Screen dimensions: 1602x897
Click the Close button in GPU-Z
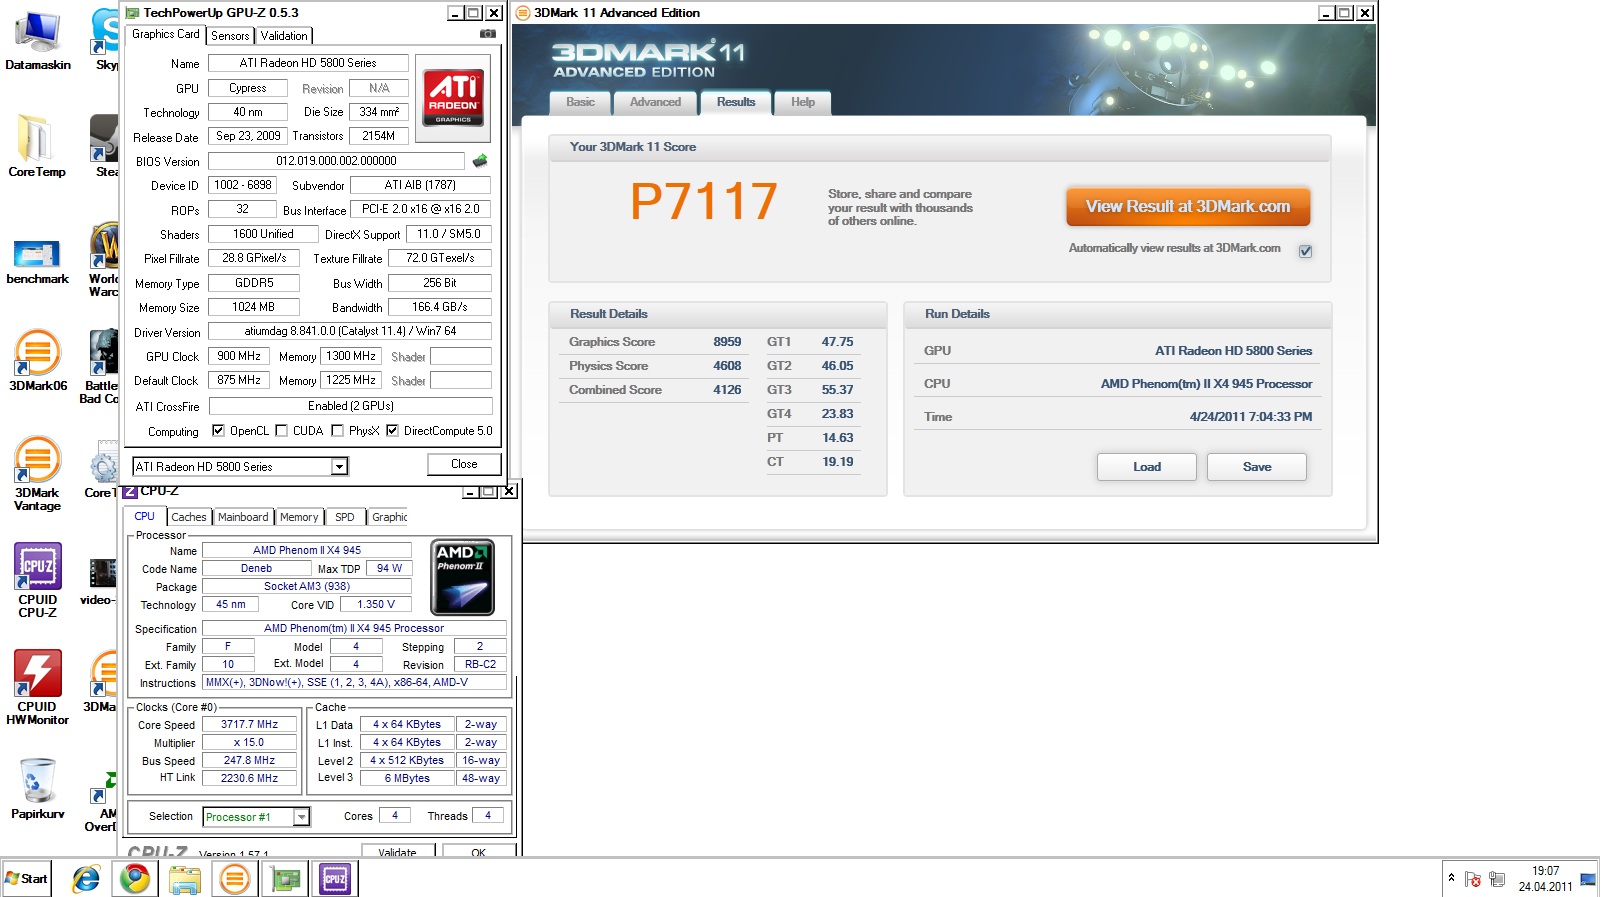pos(464,464)
